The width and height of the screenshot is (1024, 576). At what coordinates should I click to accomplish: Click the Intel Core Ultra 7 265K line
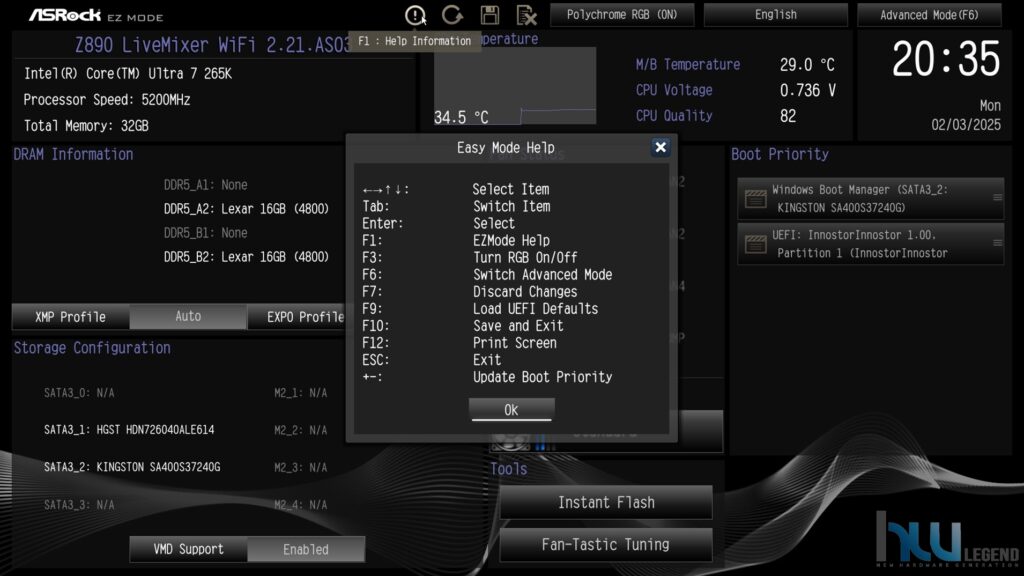point(128,74)
